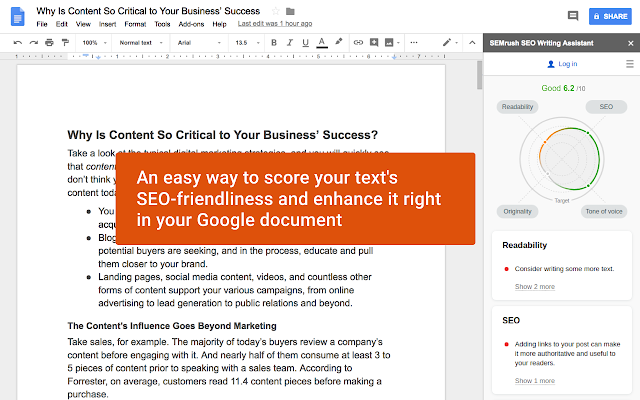Click the Google Docs home icon
Image resolution: width=640 pixels, height=400 pixels.
tap(18, 17)
